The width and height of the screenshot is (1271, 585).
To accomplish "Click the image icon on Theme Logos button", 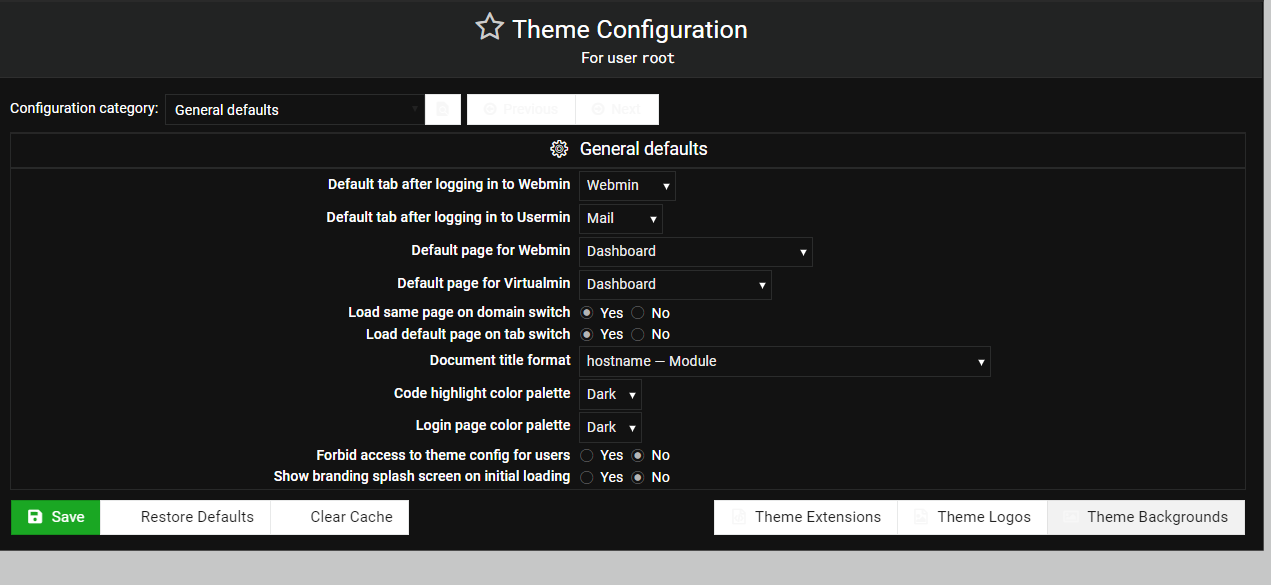I will (x=919, y=517).
